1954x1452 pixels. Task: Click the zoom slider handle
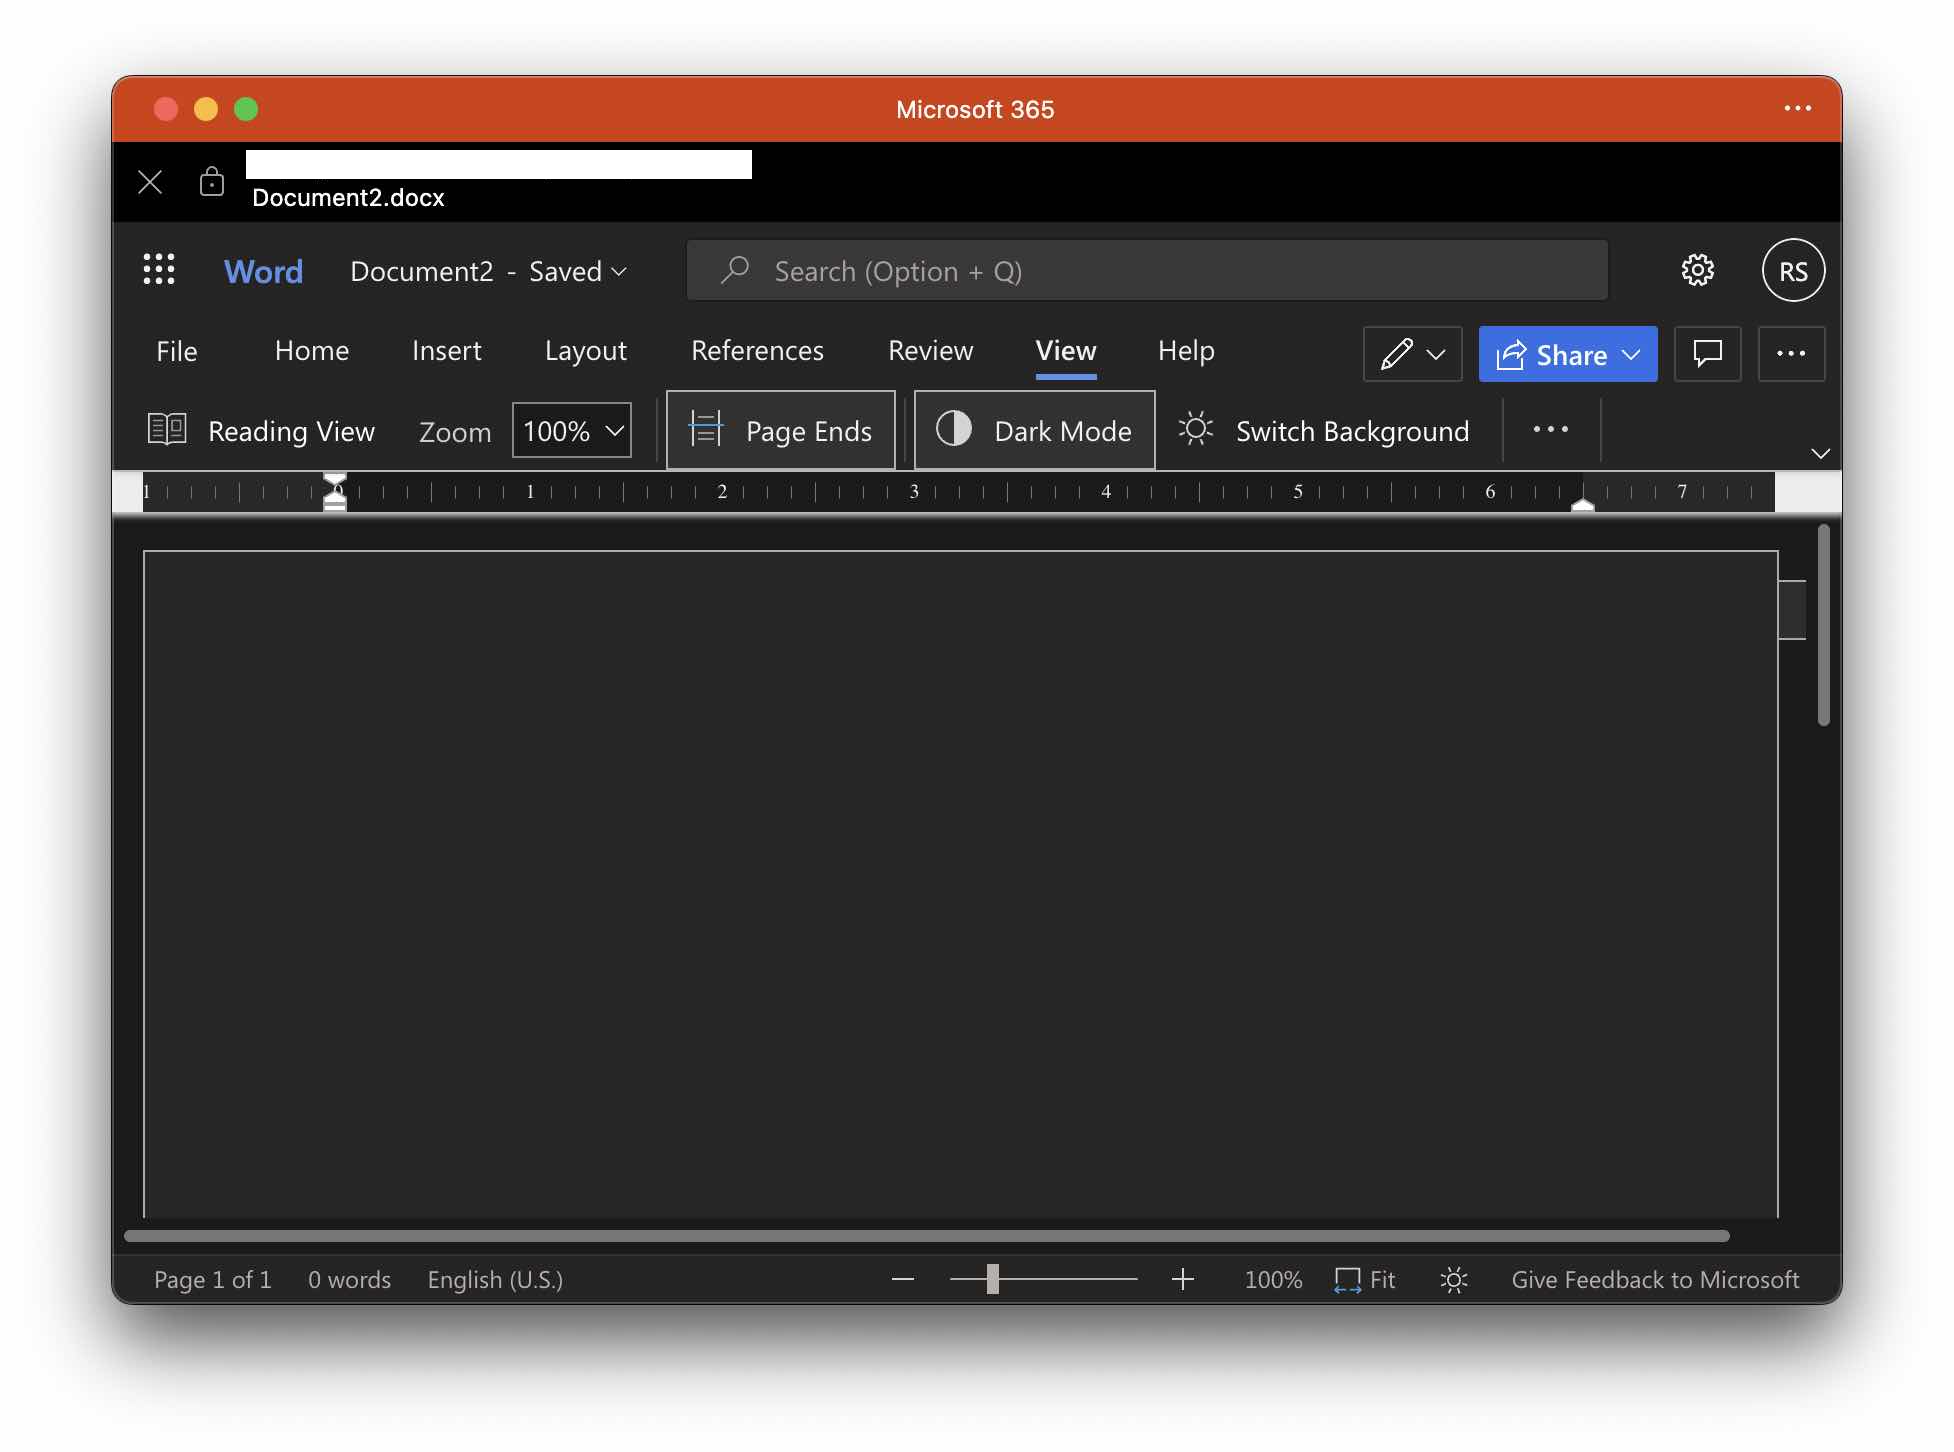992,1279
